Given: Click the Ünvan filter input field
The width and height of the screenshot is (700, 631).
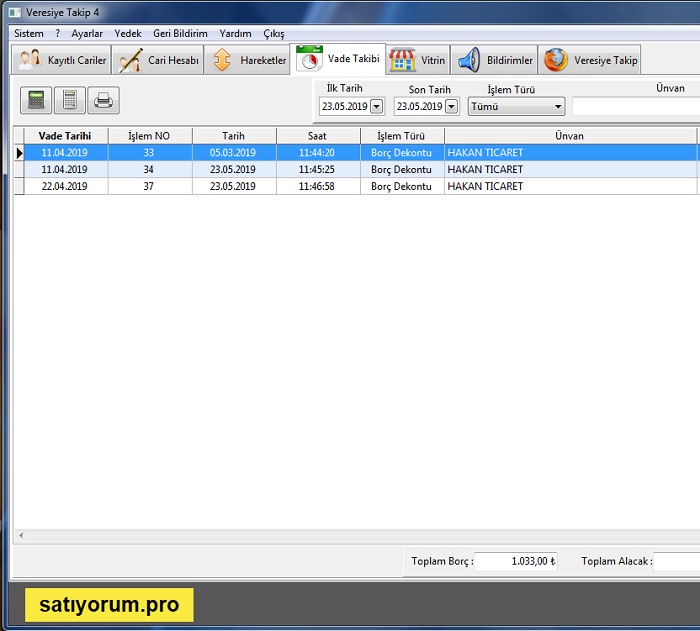Looking at the screenshot, I should (636, 107).
